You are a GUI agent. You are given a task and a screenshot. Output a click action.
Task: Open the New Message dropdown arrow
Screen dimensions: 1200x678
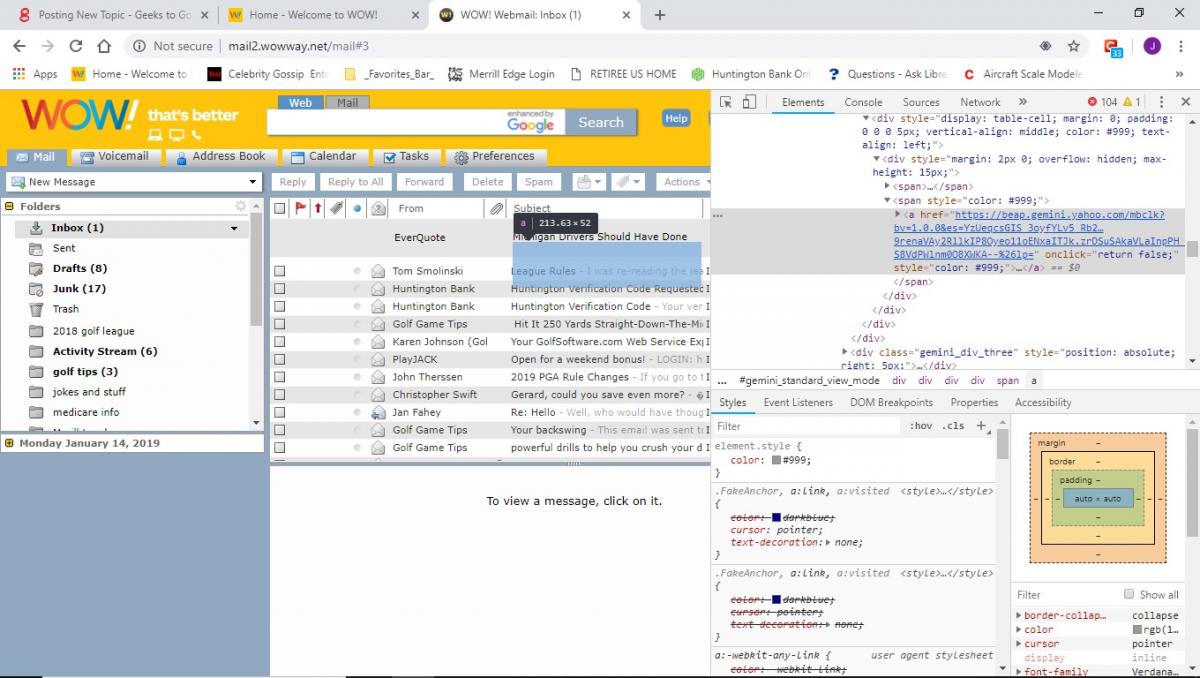253,182
